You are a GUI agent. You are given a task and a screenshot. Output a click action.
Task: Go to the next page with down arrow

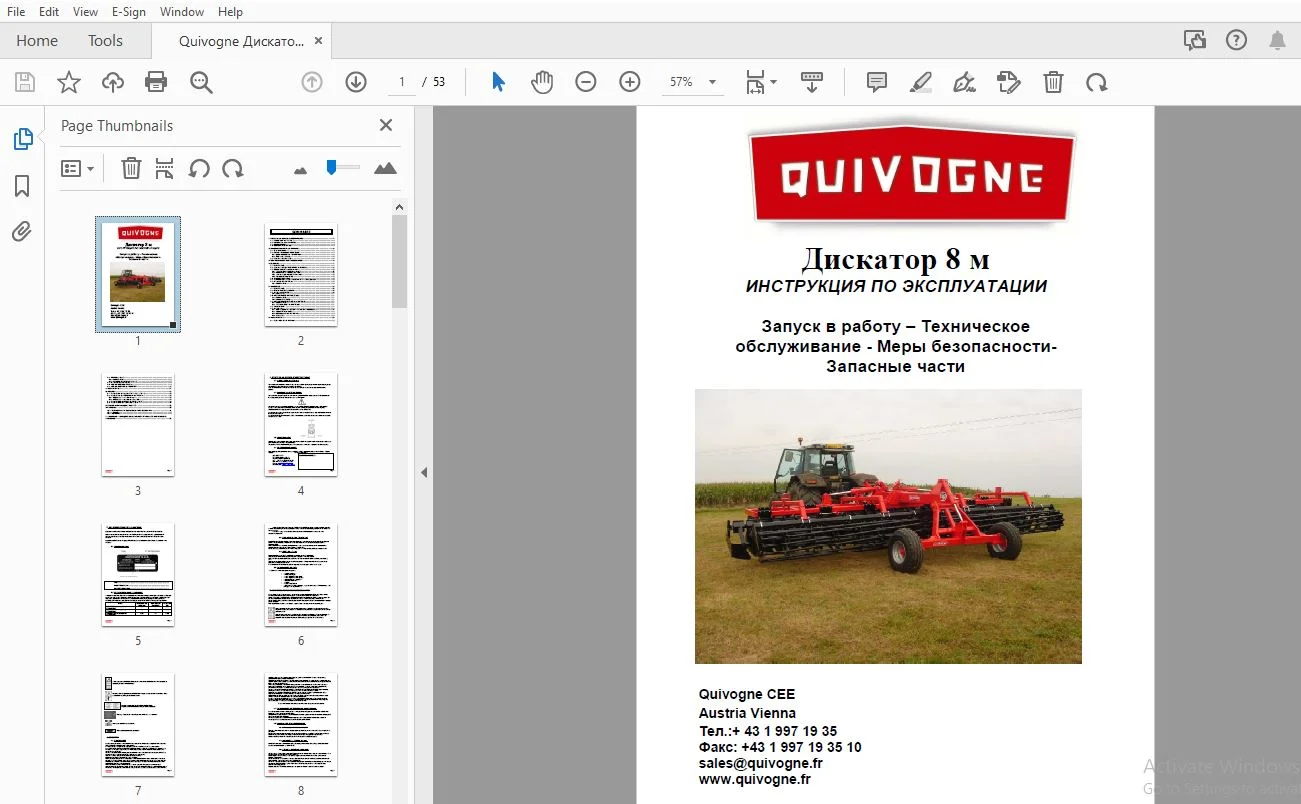356,82
